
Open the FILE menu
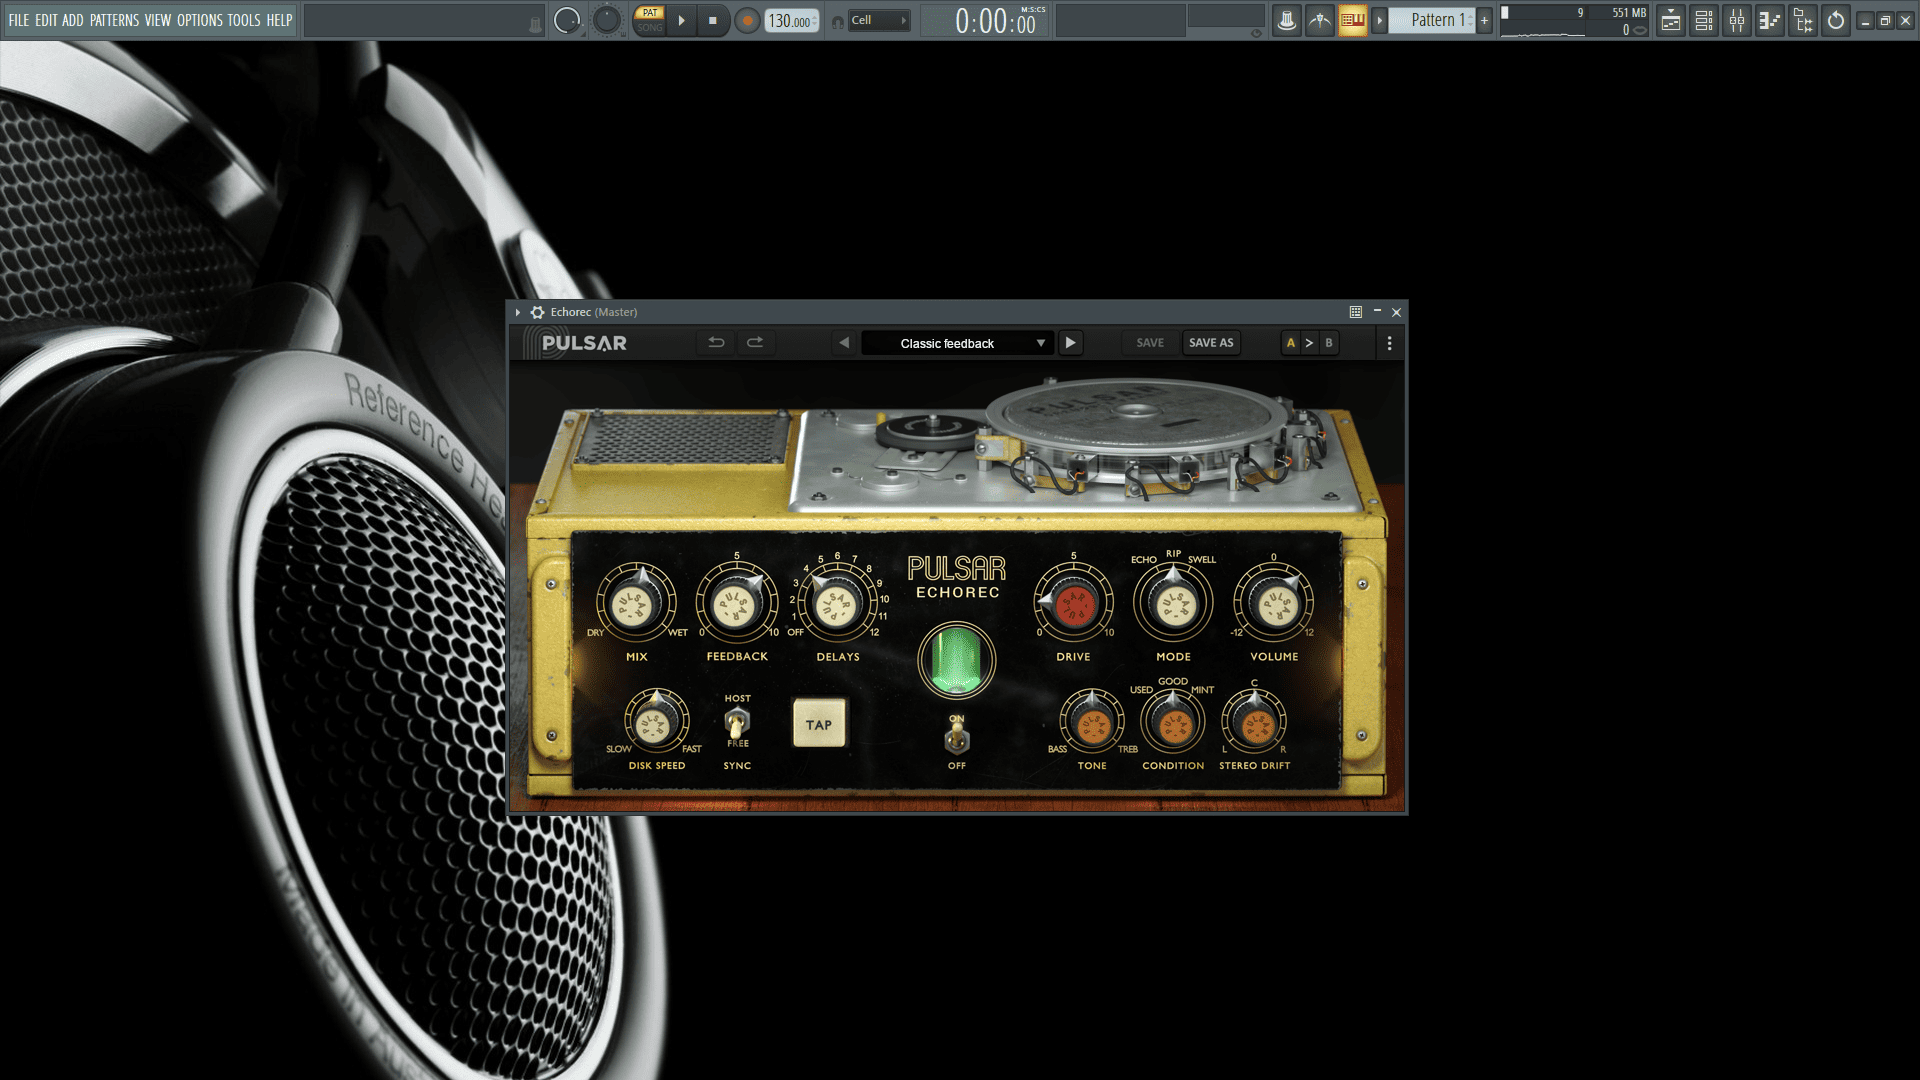(x=19, y=20)
